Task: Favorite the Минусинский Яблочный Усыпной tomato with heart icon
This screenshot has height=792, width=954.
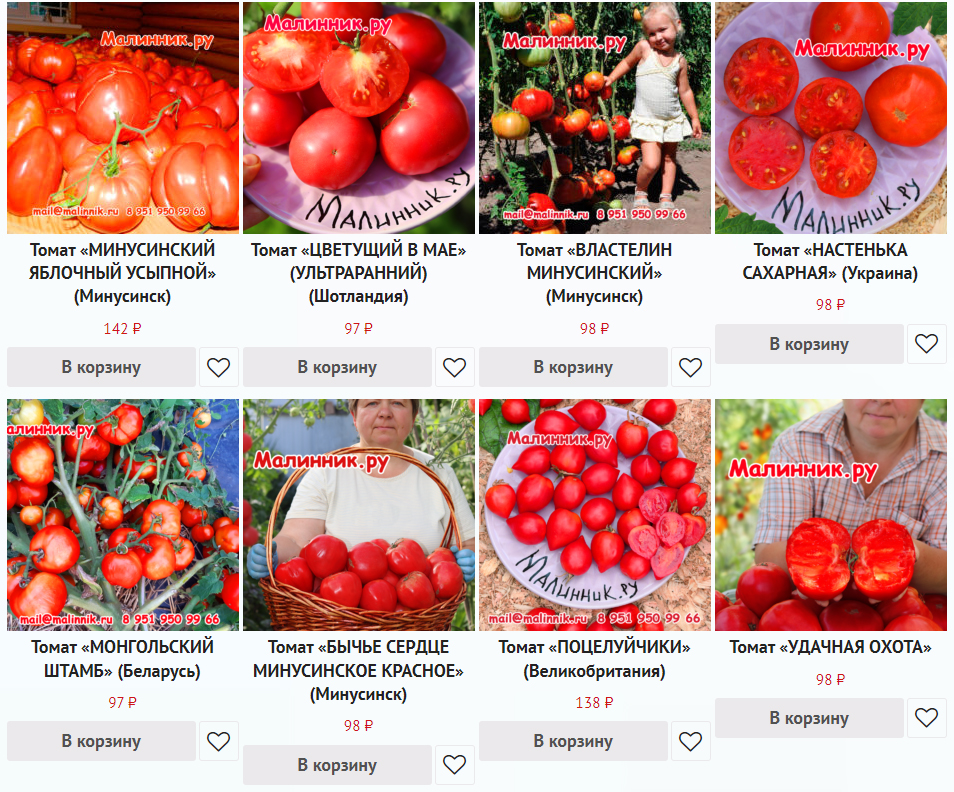Action: (218, 367)
